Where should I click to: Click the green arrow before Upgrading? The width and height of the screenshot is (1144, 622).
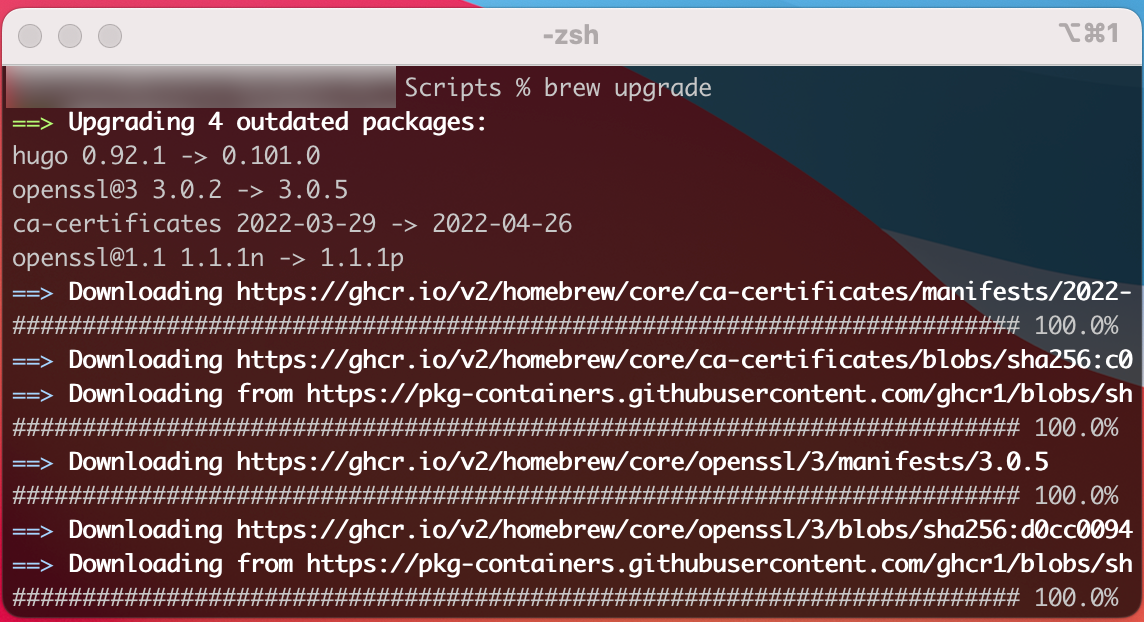35,123
